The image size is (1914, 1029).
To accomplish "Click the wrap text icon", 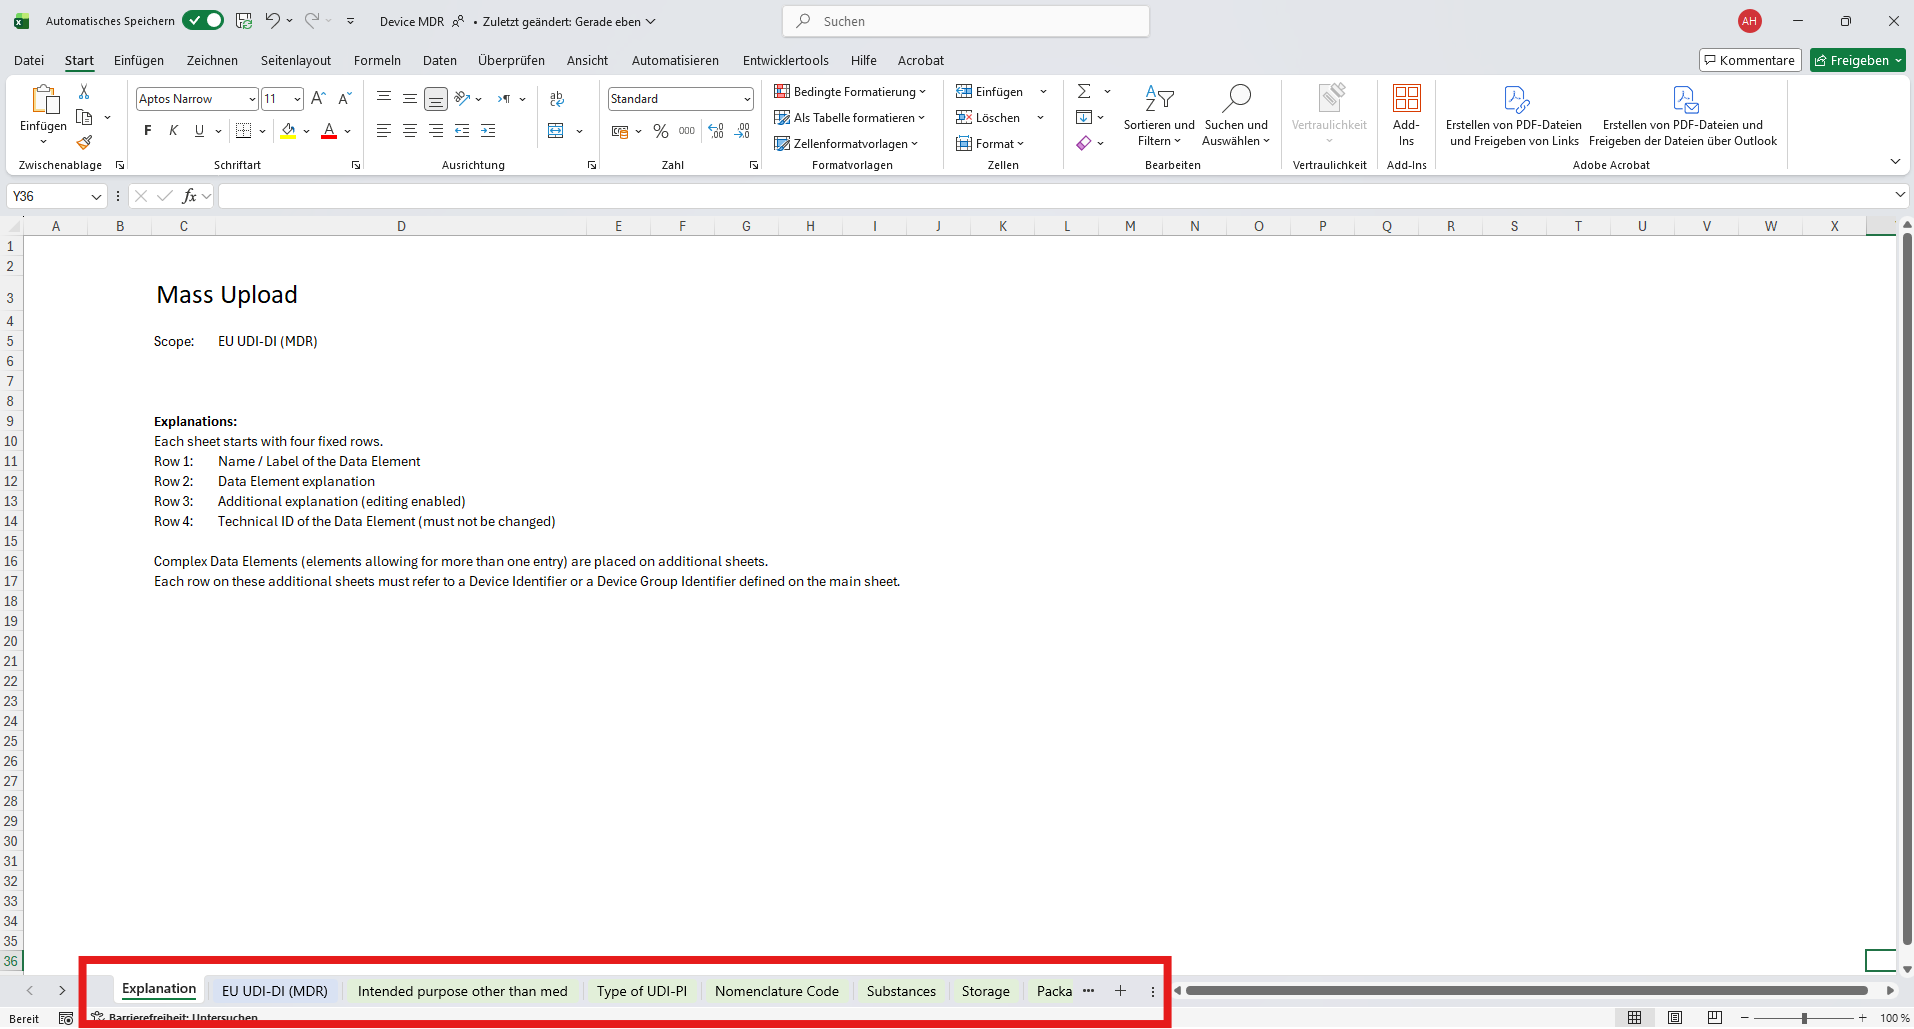I will [x=557, y=98].
